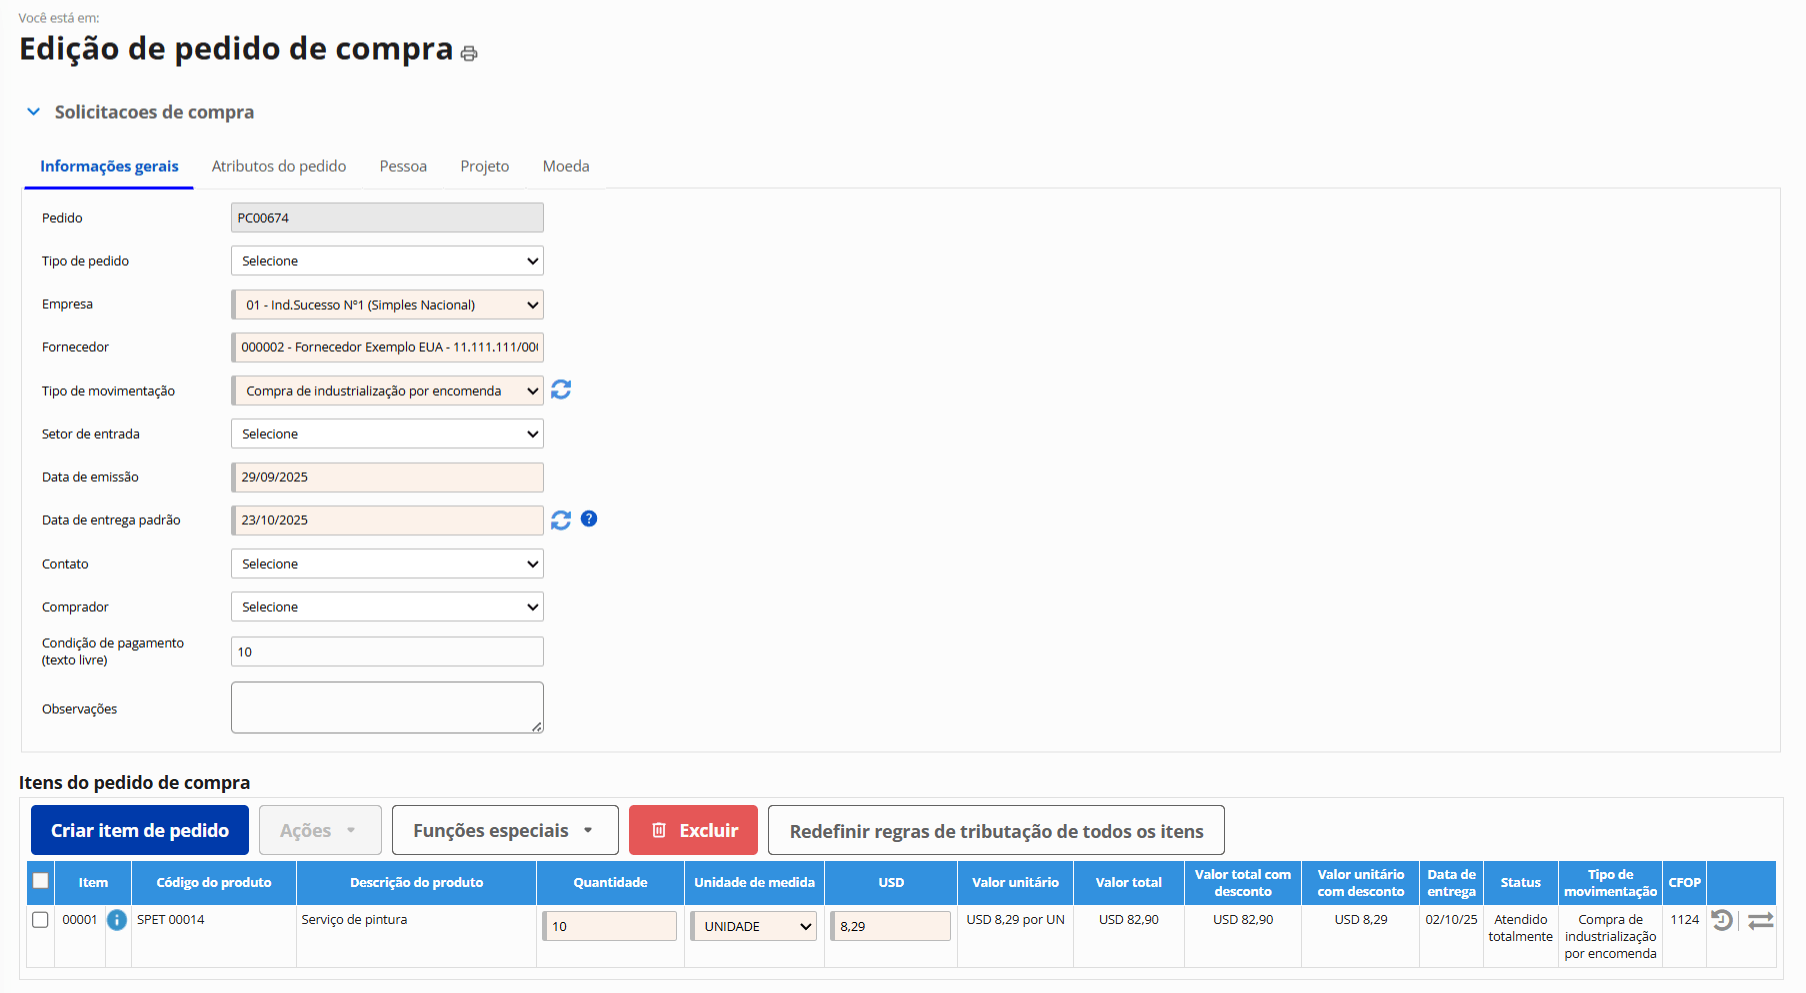Click refresh icon next to Data de entrega padrão
This screenshot has height=993, width=1806.
[561, 520]
